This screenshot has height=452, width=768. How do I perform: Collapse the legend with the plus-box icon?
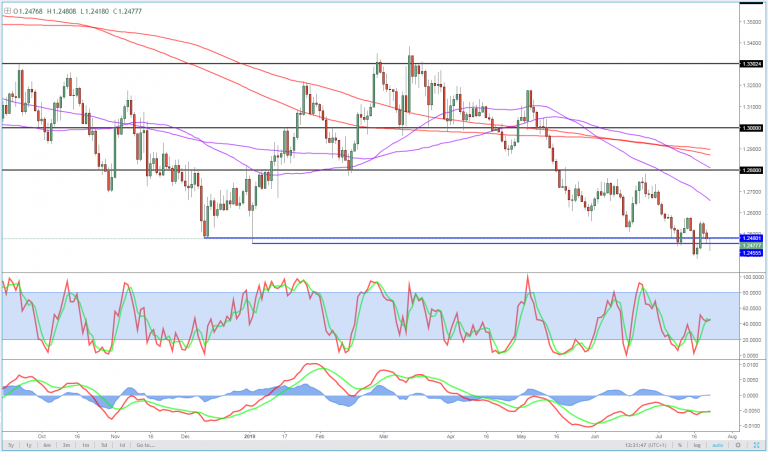pos(7,10)
